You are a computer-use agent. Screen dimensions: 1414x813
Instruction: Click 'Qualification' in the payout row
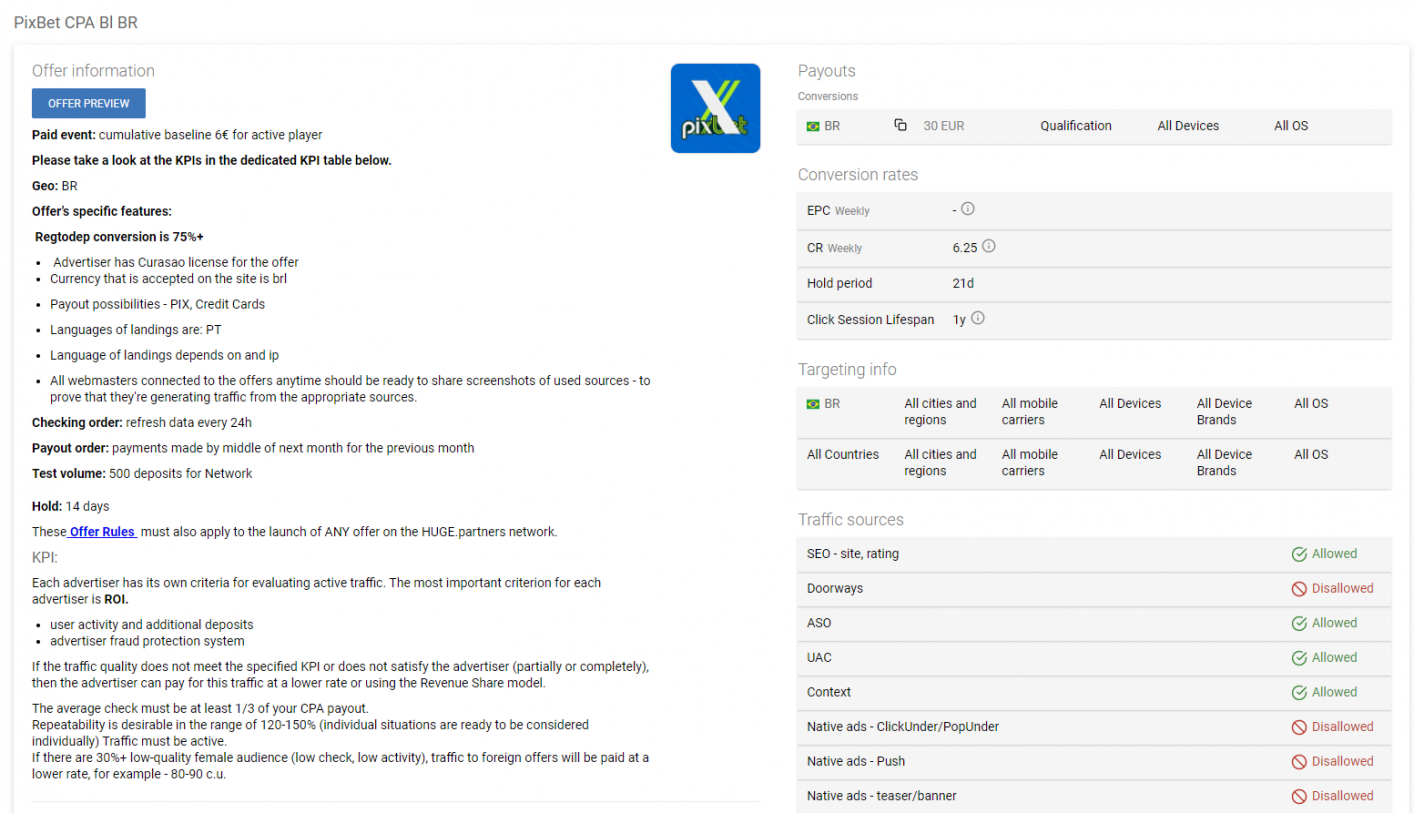1076,126
